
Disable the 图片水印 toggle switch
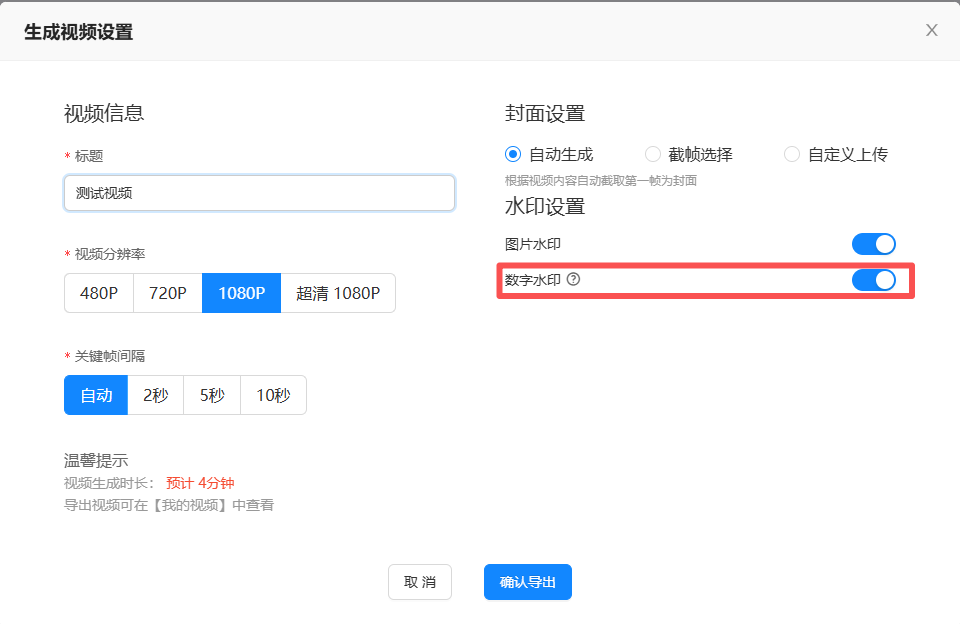click(873, 244)
